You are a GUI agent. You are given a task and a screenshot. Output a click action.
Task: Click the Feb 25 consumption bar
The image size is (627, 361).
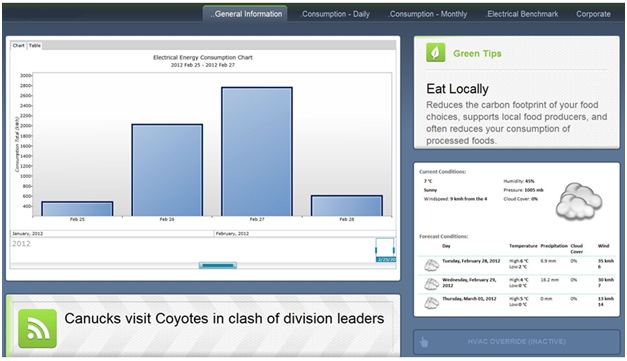pyautogui.click(x=77, y=209)
